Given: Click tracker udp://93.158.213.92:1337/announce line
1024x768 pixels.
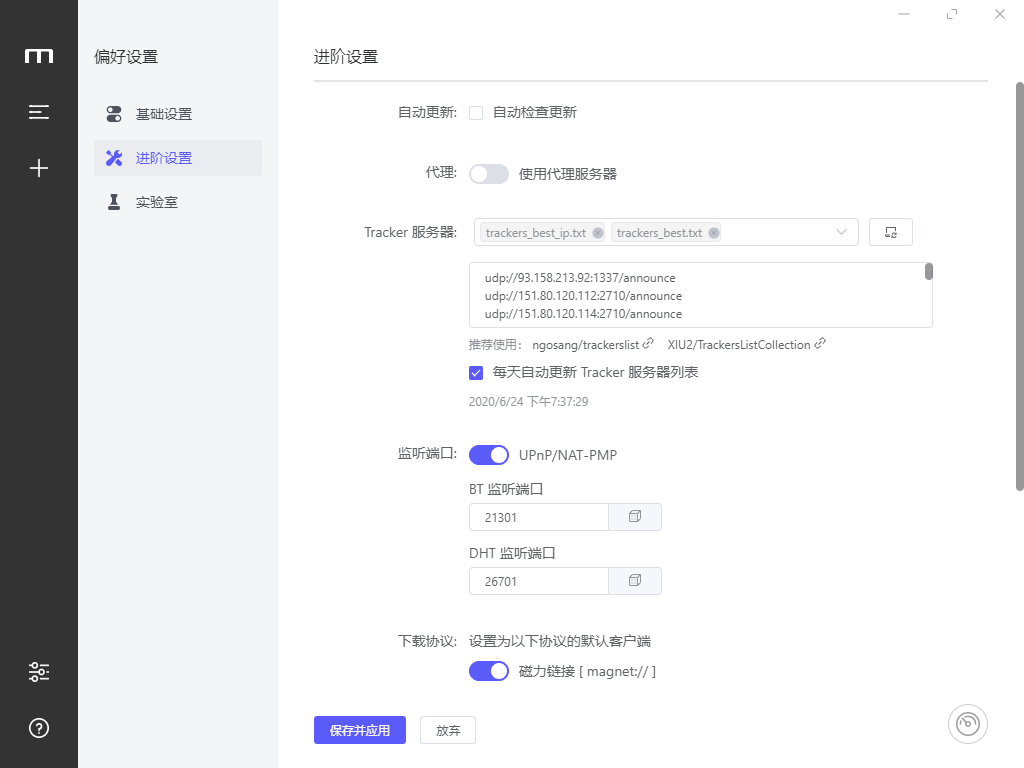Looking at the screenshot, I should click(x=580, y=278).
